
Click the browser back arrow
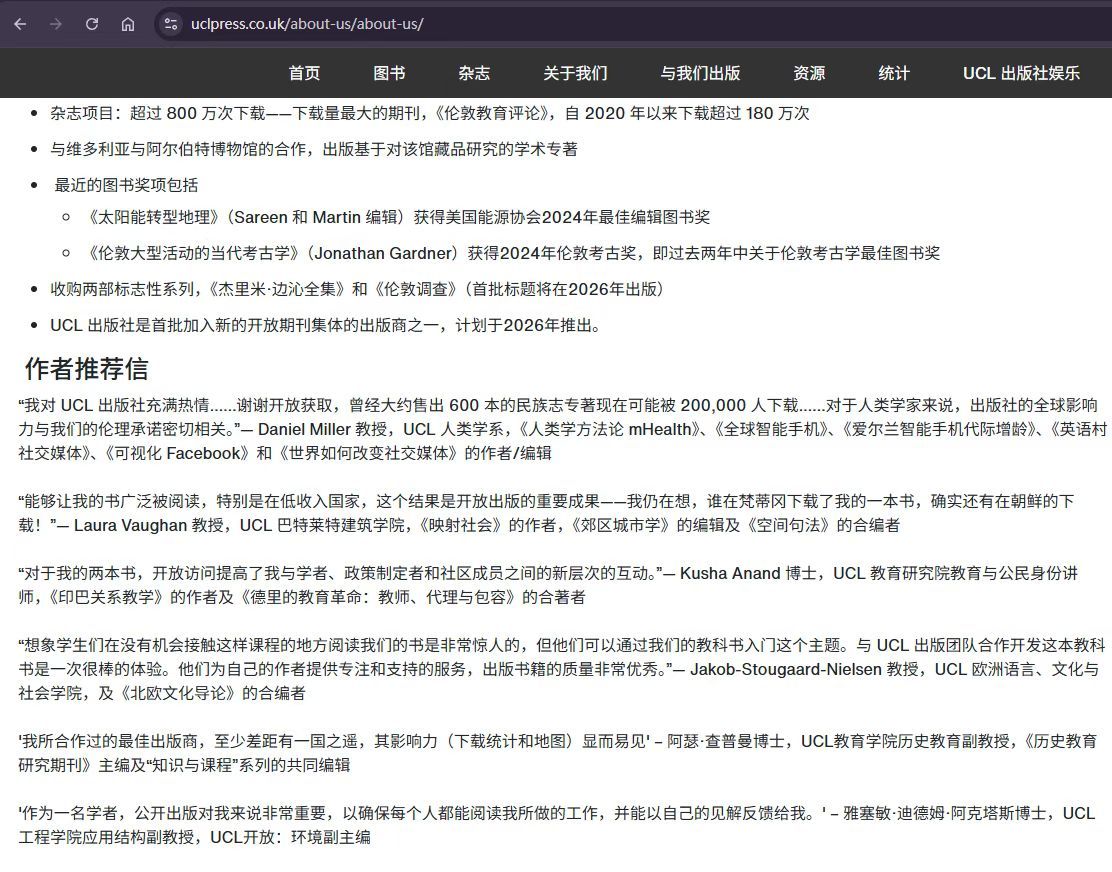(x=20, y=24)
